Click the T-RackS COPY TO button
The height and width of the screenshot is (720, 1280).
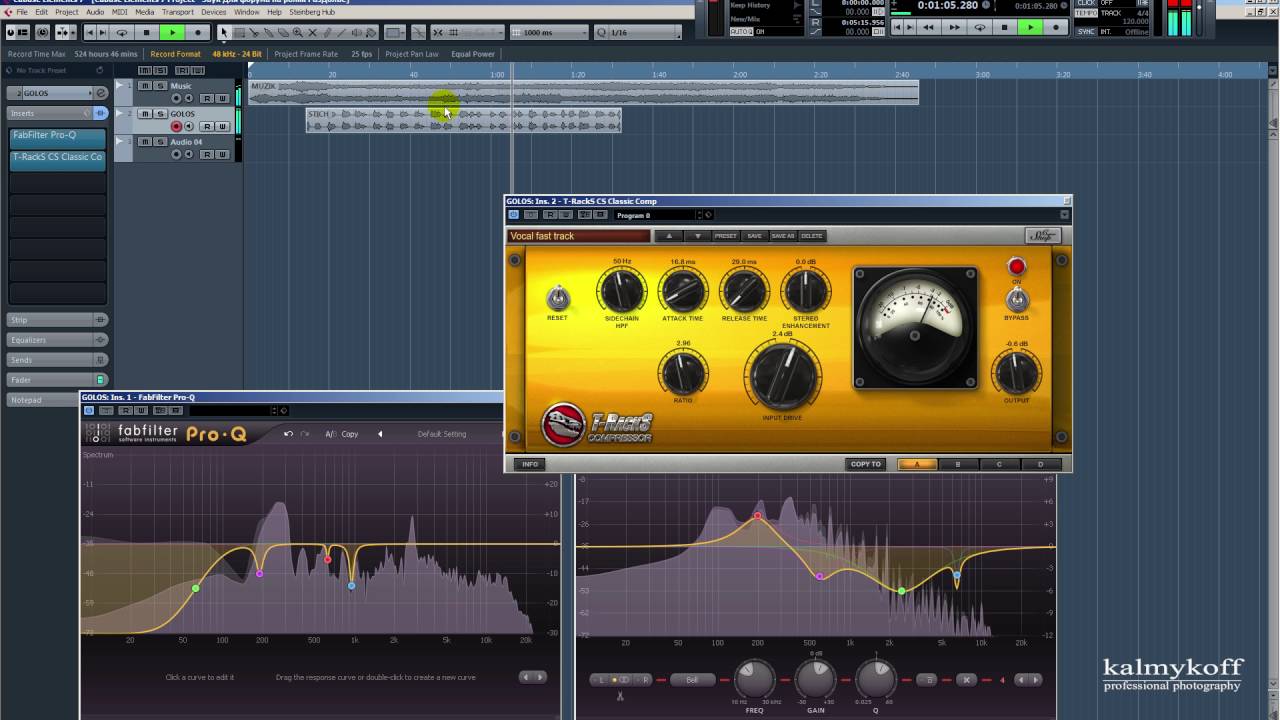tap(865, 464)
